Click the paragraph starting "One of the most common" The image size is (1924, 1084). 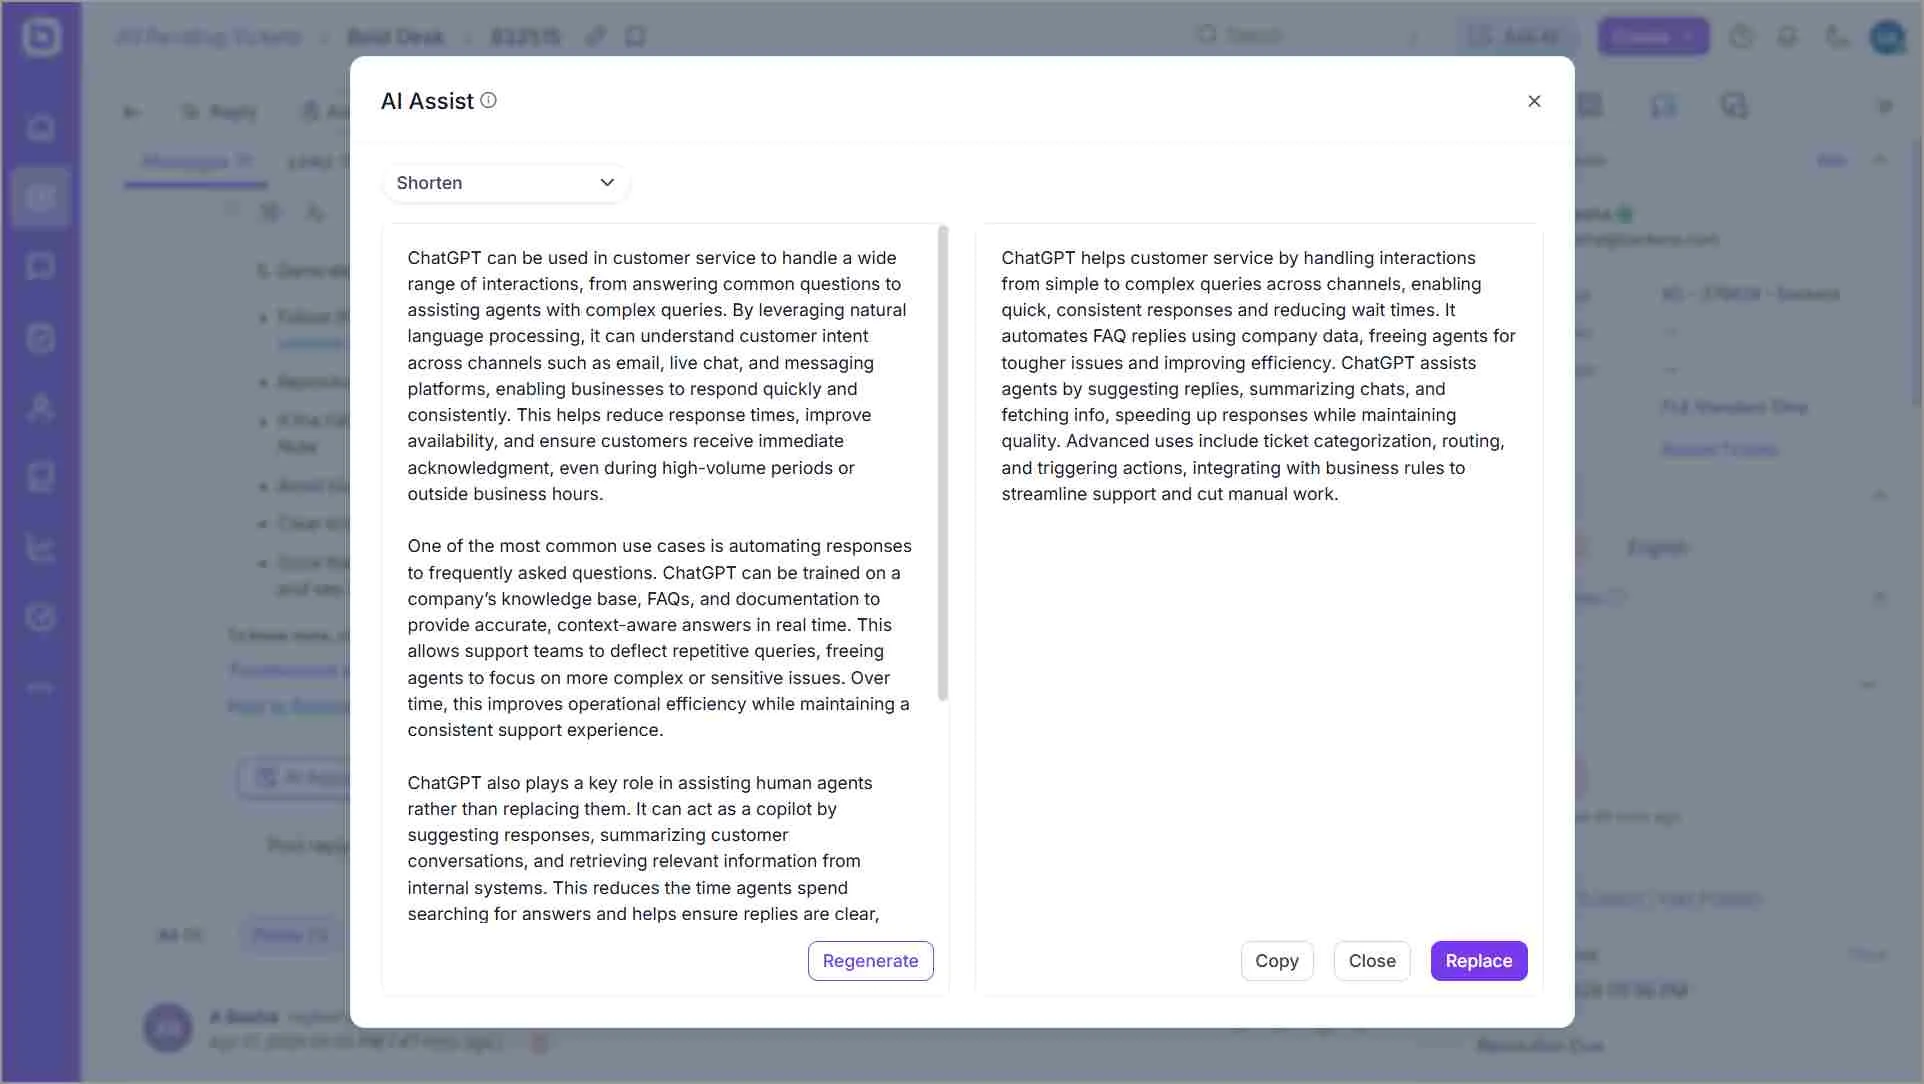click(659, 638)
